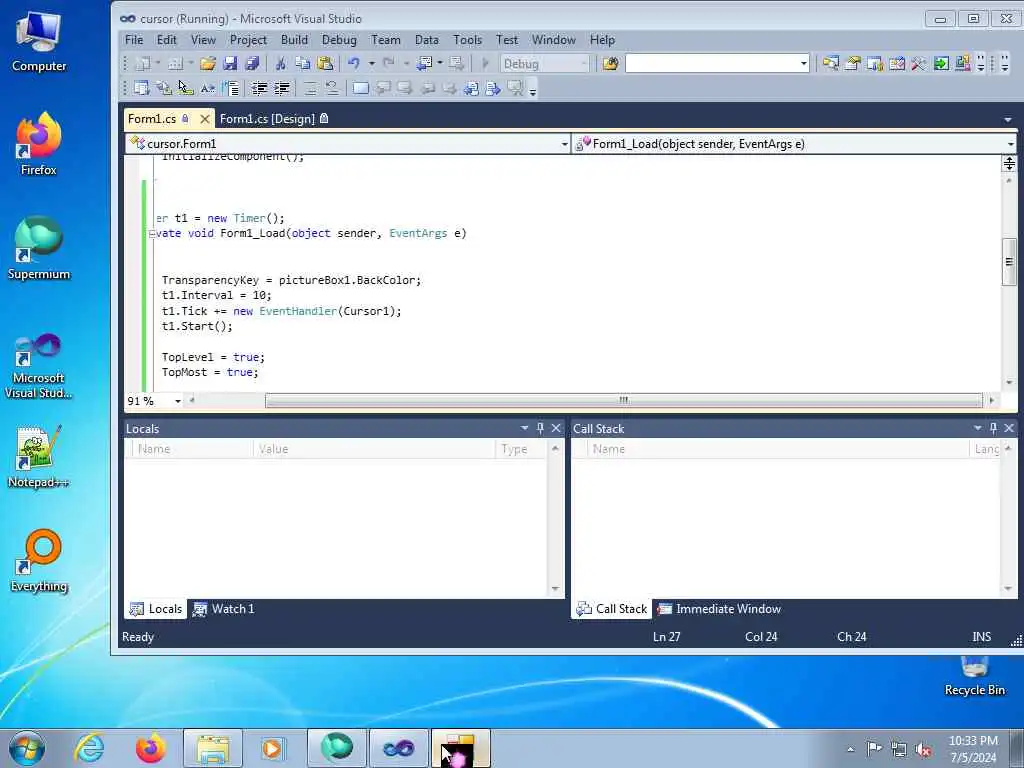Toggle auto-hide pin on the Call Stack panel
The height and width of the screenshot is (768, 1024).
point(993,428)
